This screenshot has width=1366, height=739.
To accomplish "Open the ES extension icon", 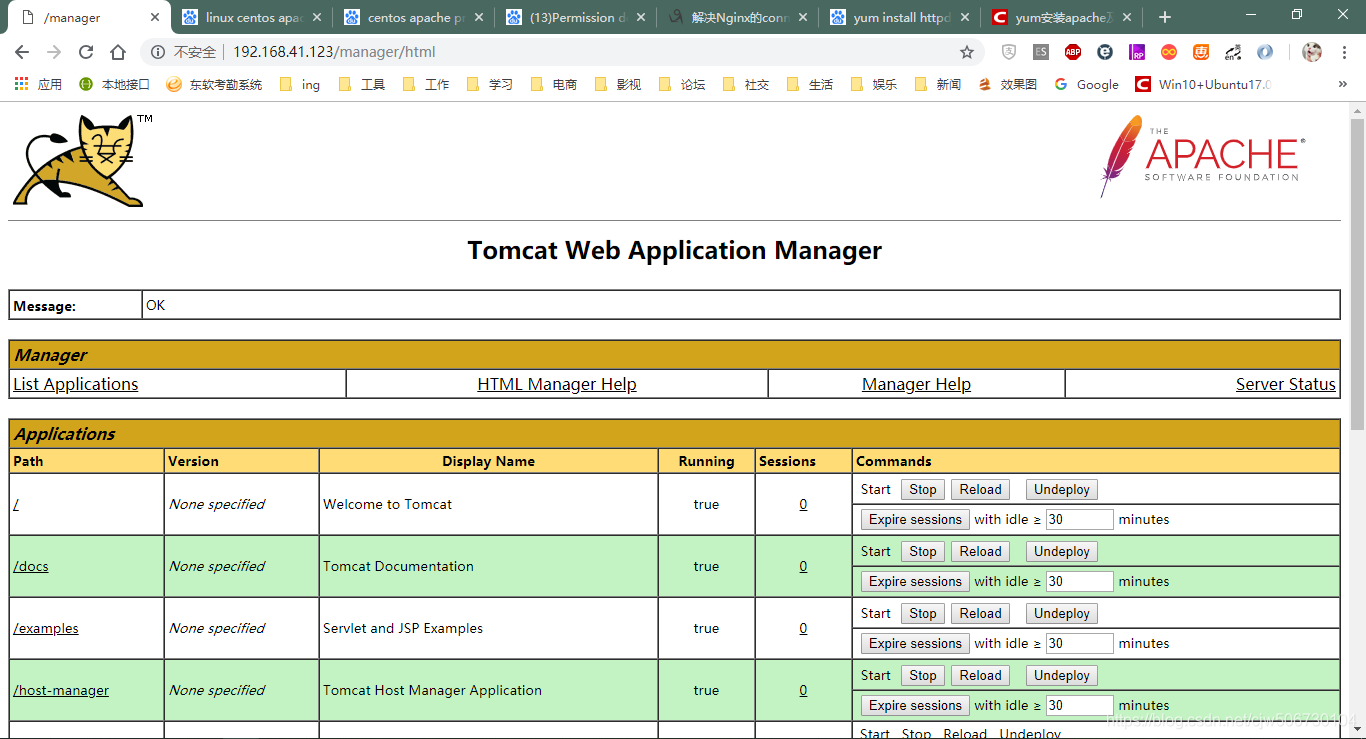I will coord(1041,52).
